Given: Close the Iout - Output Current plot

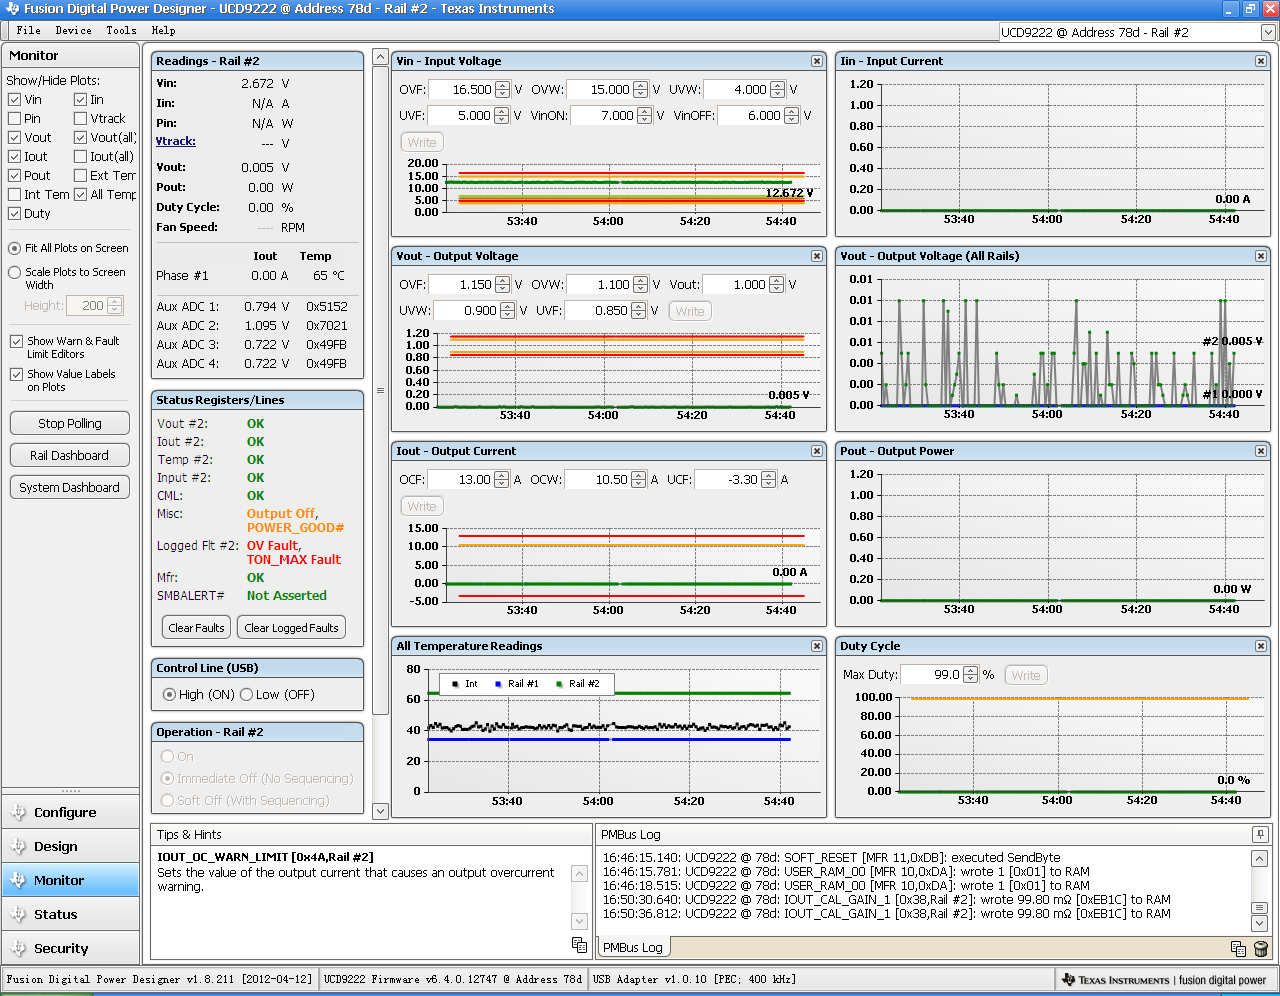Looking at the screenshot, I should coord(817,451).
